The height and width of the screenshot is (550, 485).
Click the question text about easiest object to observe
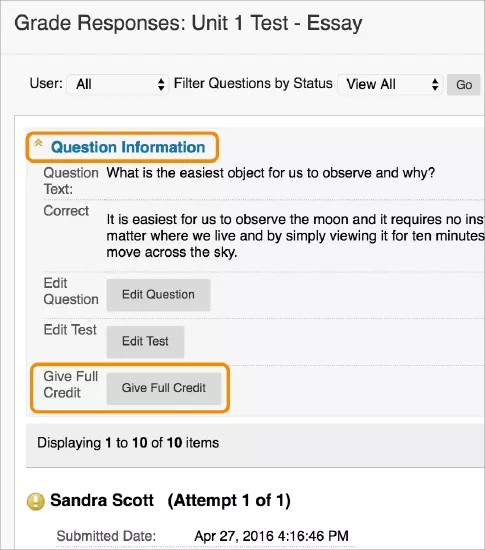click(x=270, y=173)
